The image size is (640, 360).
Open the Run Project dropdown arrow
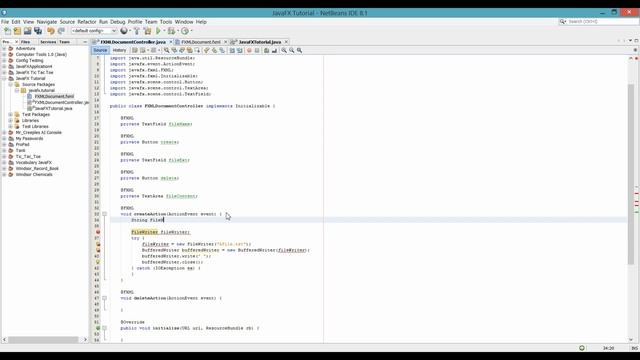coord(164,31)
